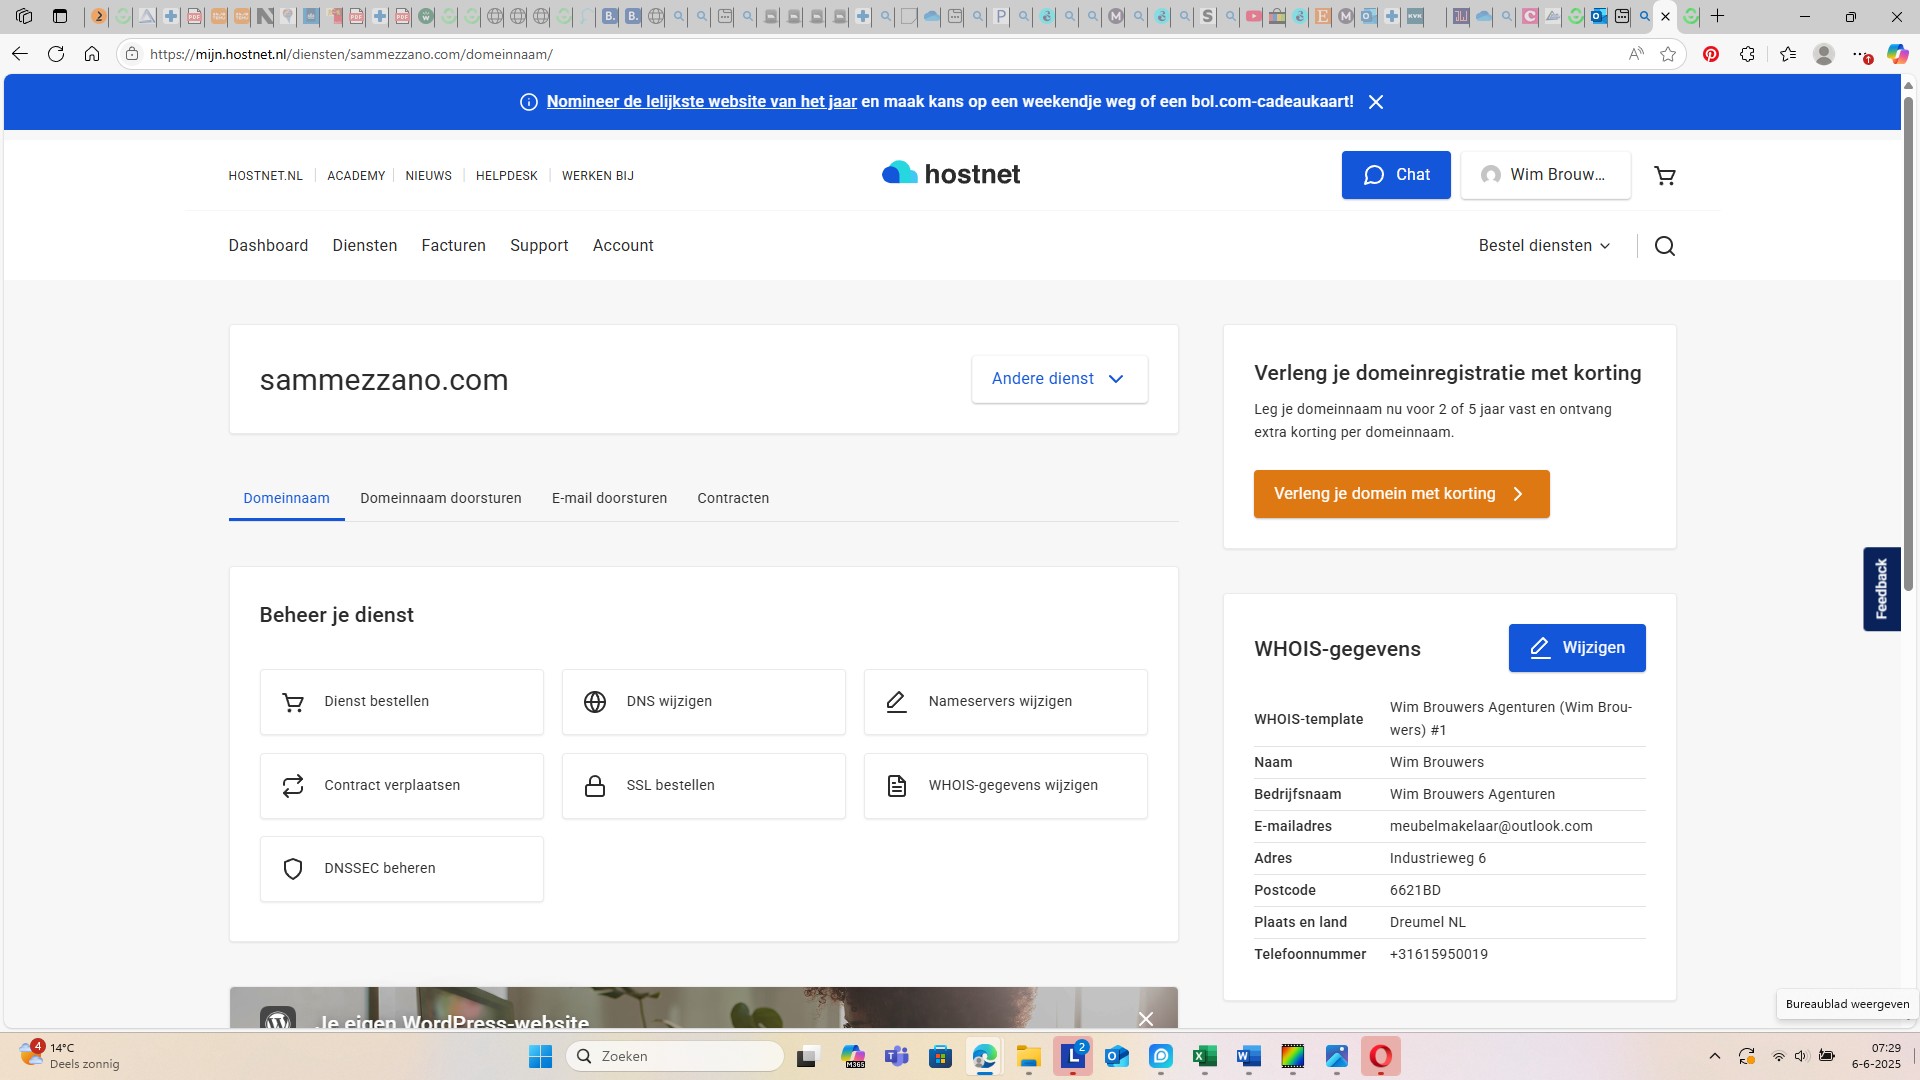This screenshot has height=1080, width=1920.
Task: Open the Wim Brouw... account menu
Action: (x=1546, y=175)
